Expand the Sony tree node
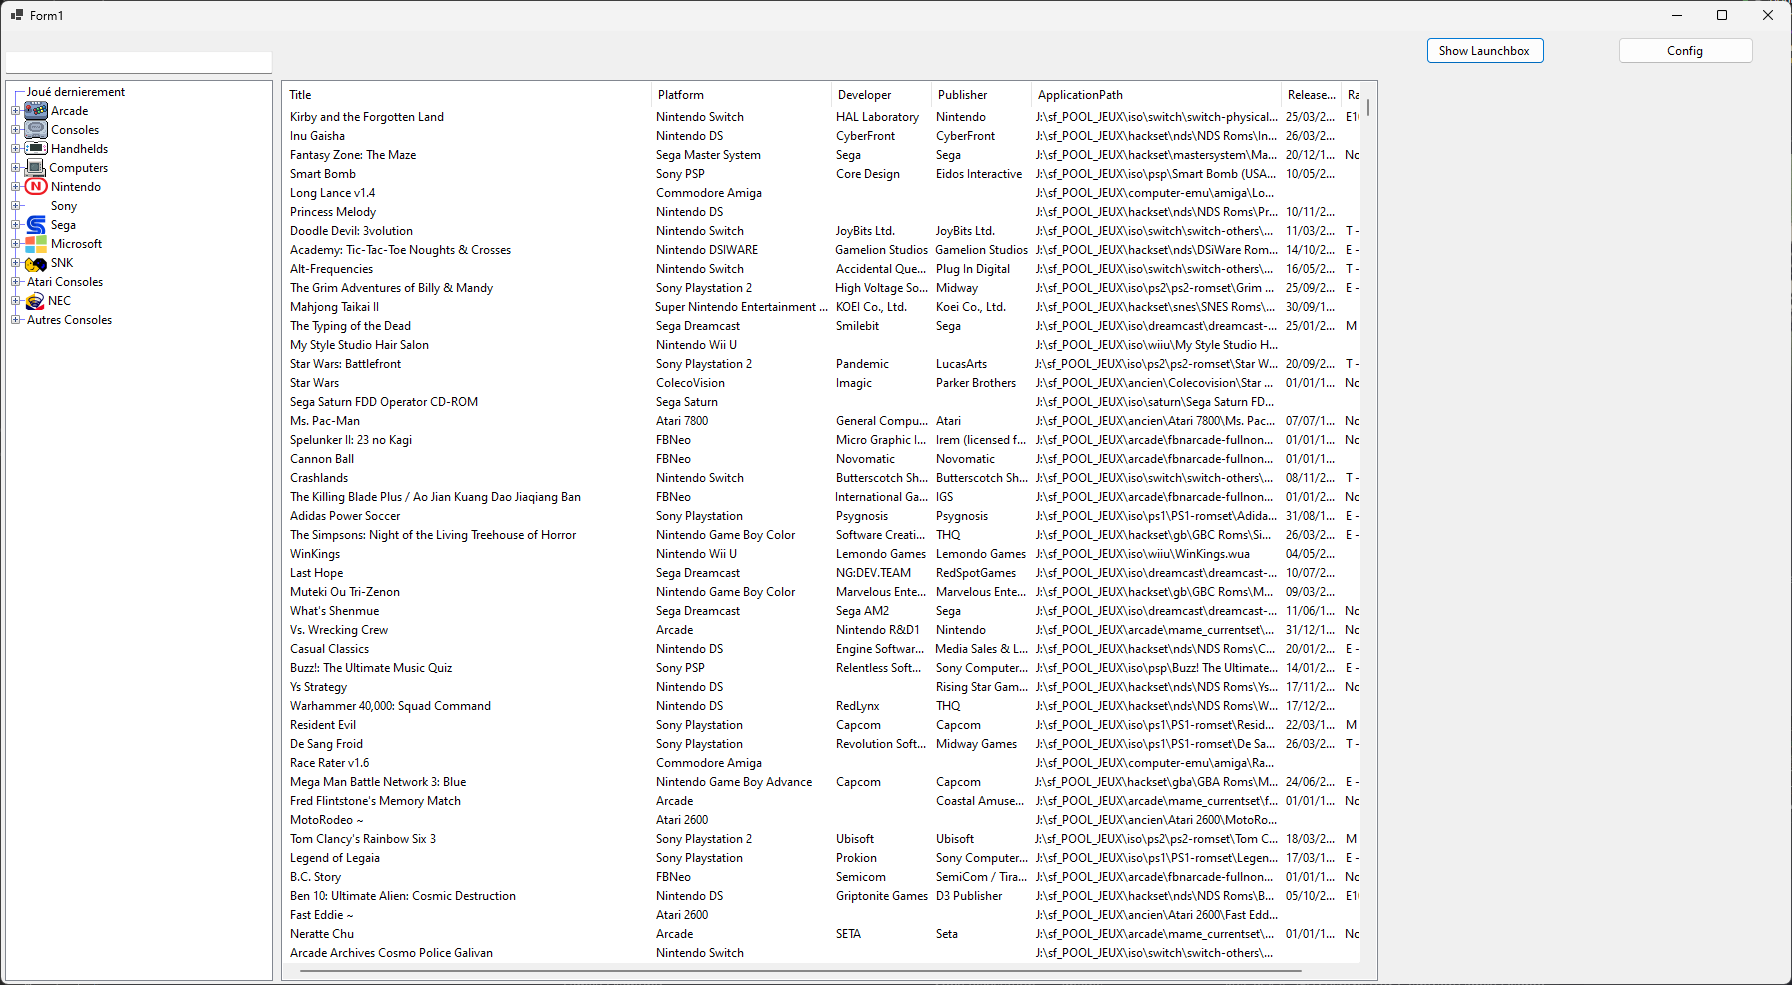The width and height of the screenshot is (1792, 985). click(16, 206)
